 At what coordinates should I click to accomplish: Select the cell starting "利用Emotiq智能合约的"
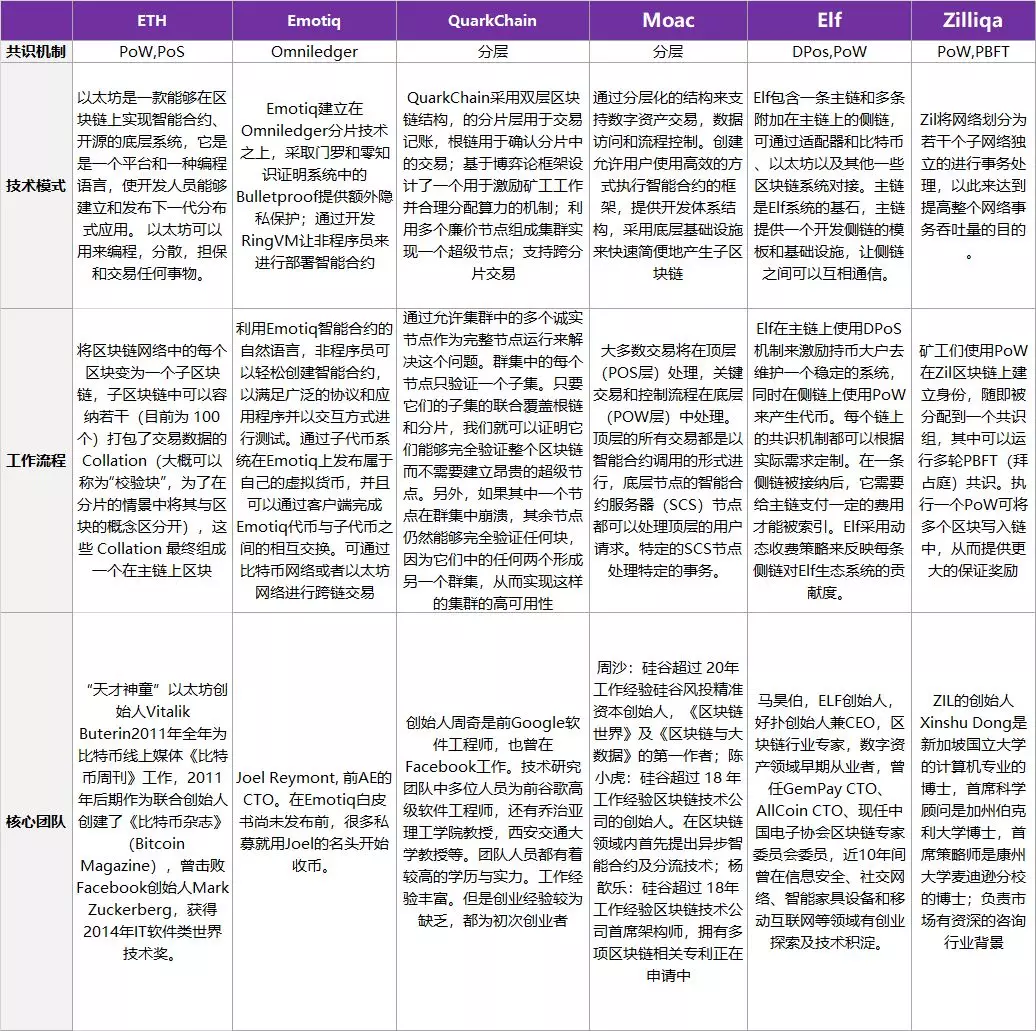314,461
